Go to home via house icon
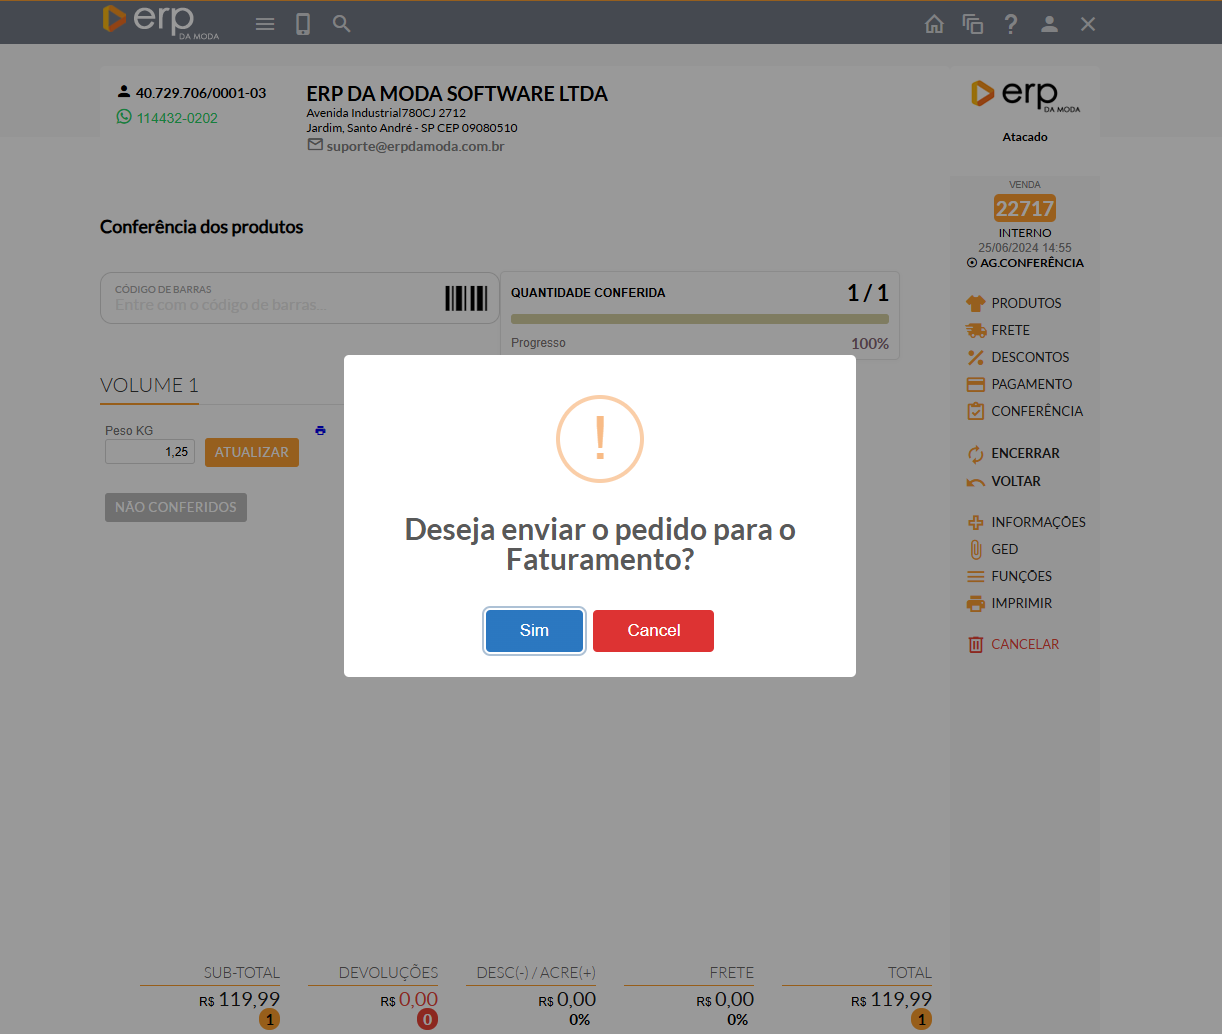1222x1034 pixels. (934, 24)
